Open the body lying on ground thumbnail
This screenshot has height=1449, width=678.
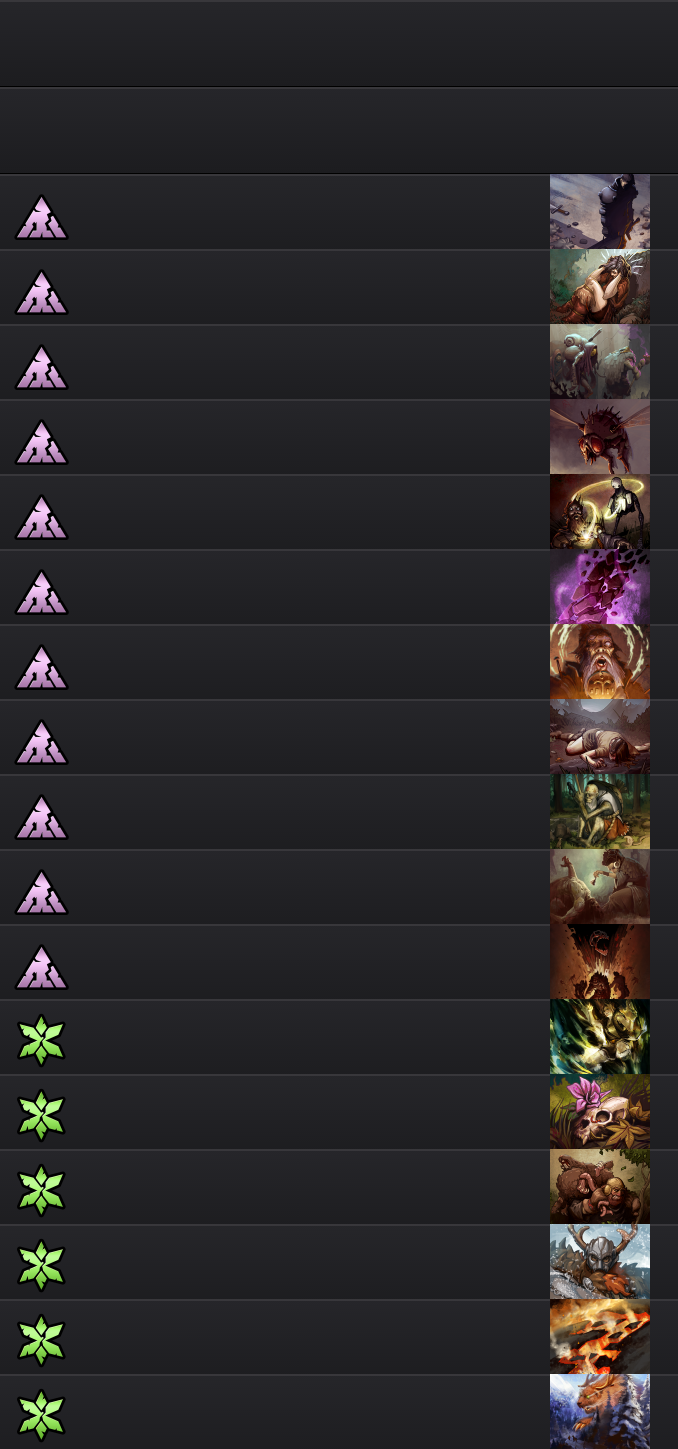(600, 737)
